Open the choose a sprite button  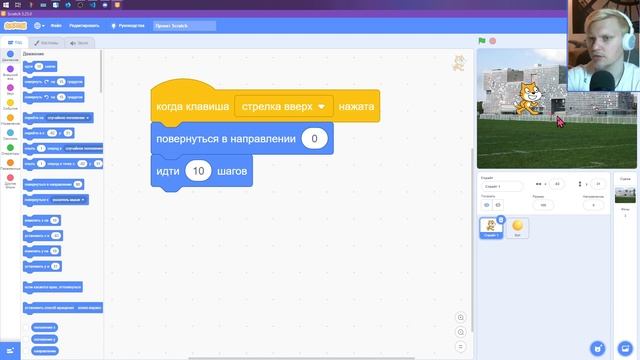(598, 349)
